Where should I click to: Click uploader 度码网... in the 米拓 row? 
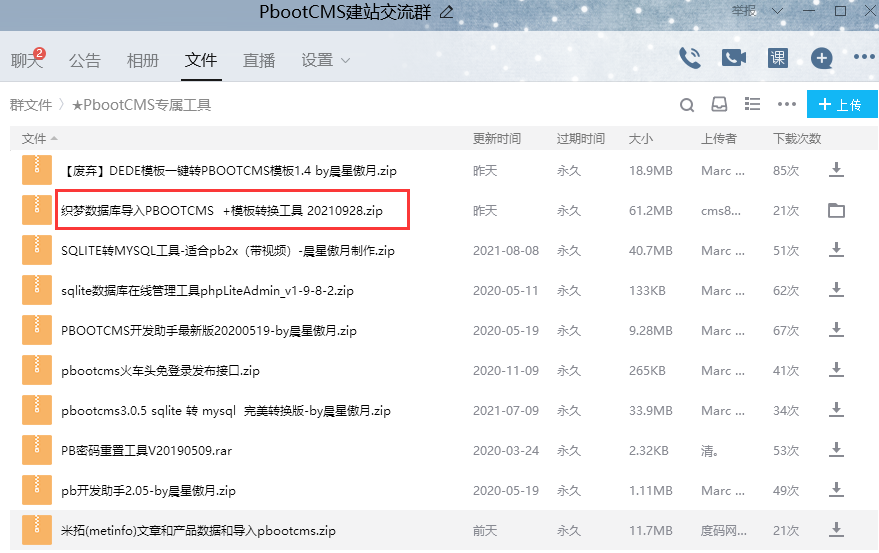724,531
